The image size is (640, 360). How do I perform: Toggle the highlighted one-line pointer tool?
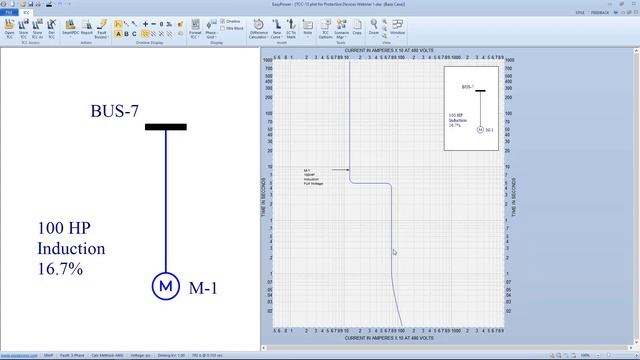point(118,24)
